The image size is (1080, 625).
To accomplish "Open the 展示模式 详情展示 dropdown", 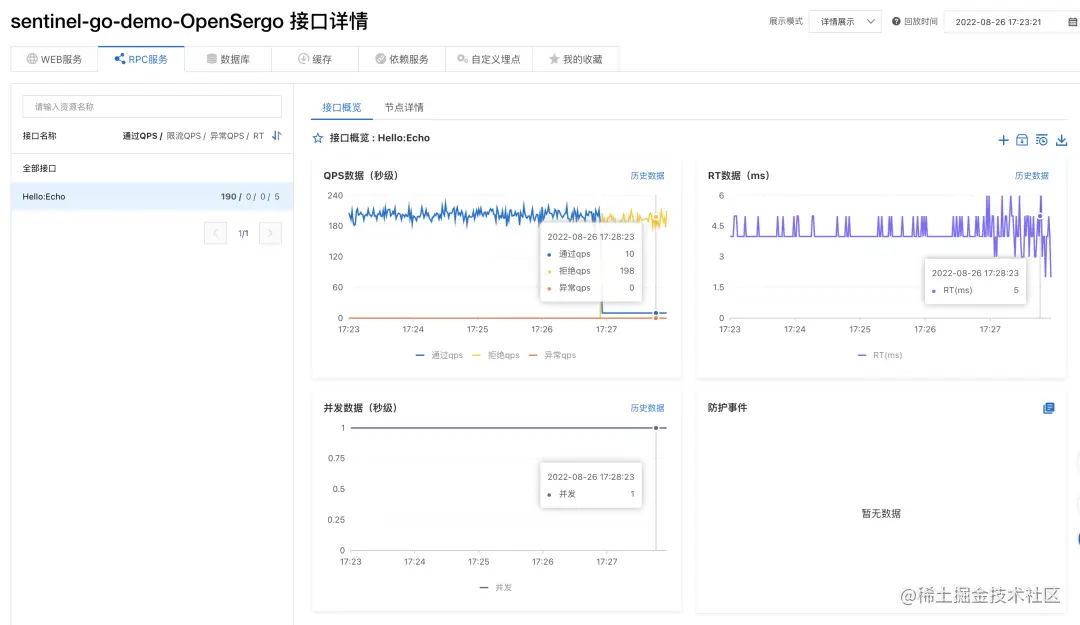I will click(x=845, y=21).
